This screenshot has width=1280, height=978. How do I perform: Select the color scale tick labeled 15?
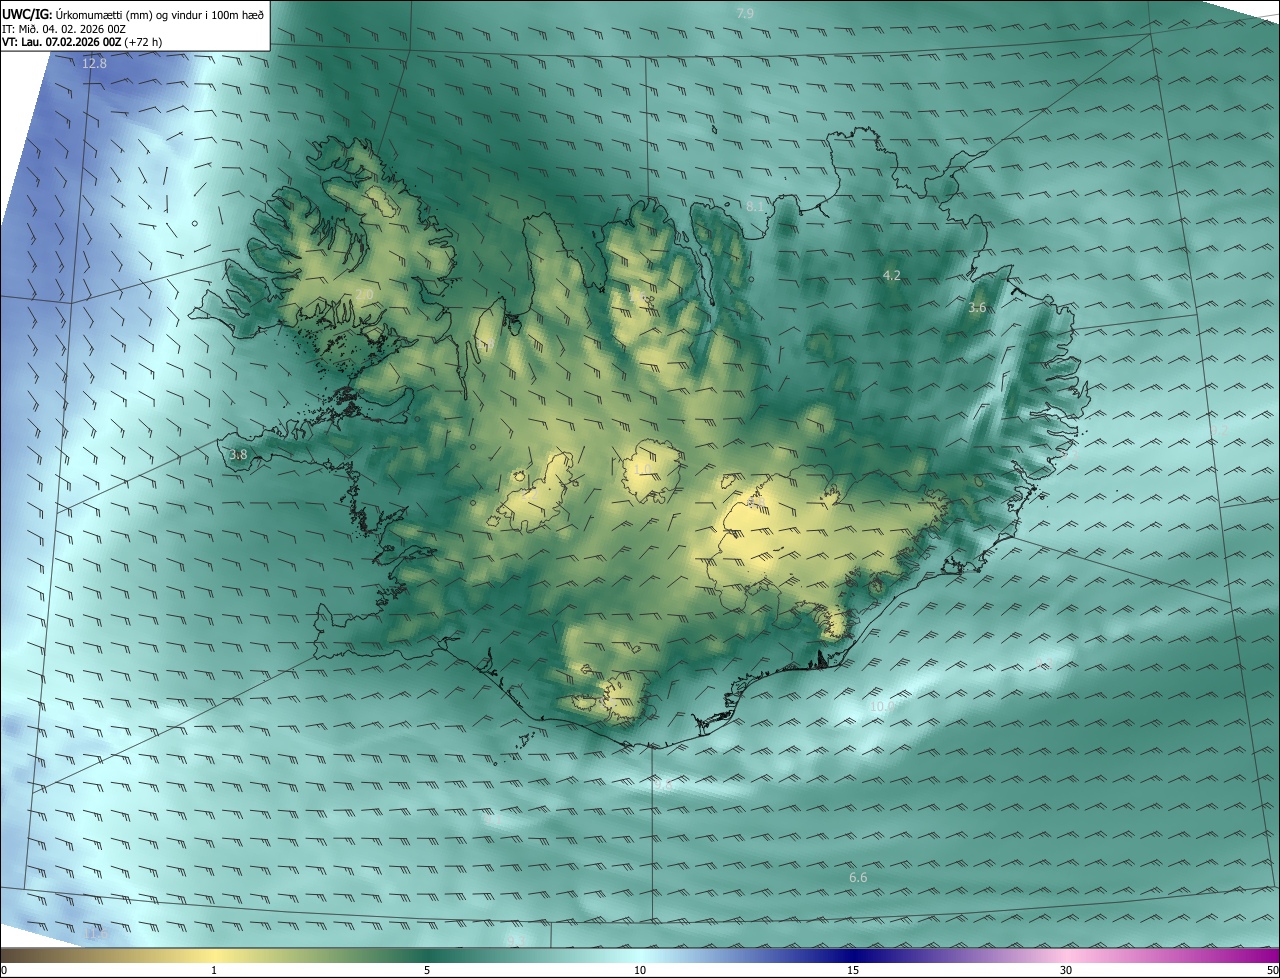coord(853,970)
